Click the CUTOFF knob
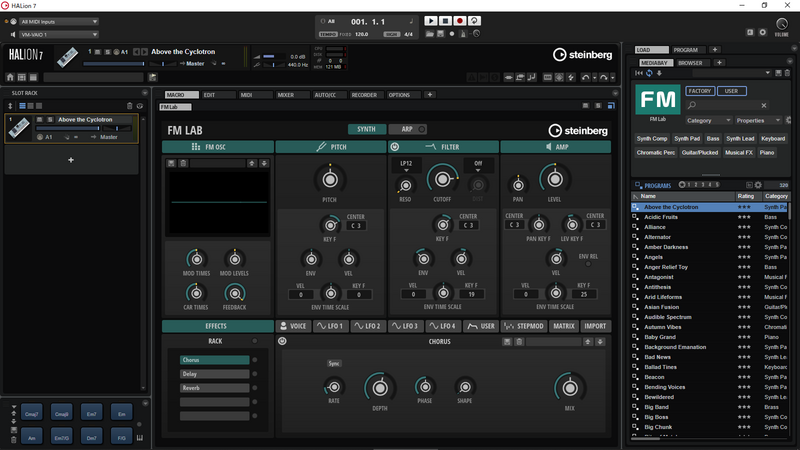The height and width of the screenshot is (450, 800). [442, 179]
